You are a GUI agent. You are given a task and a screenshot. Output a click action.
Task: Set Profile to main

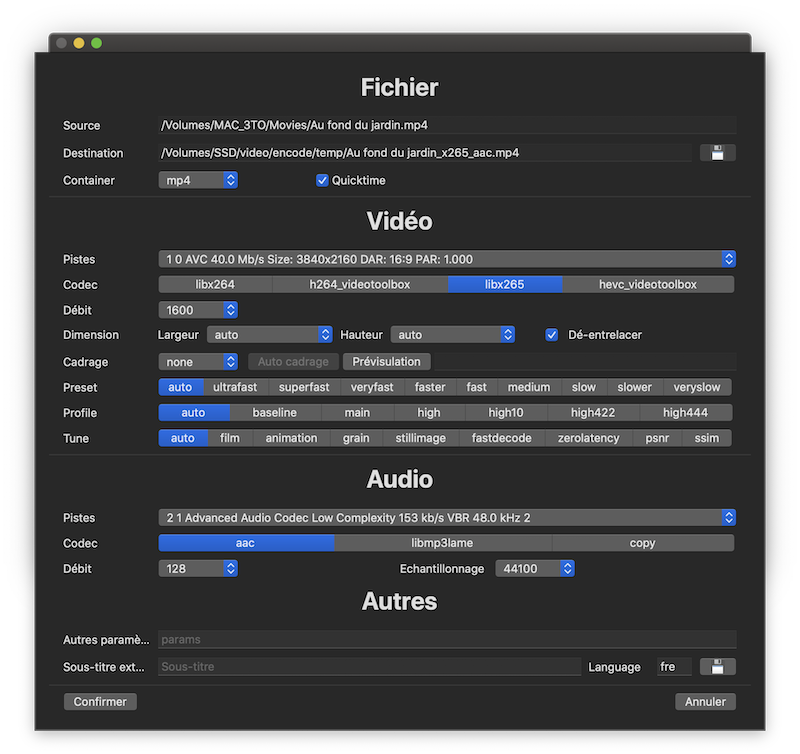pos(357,413)
